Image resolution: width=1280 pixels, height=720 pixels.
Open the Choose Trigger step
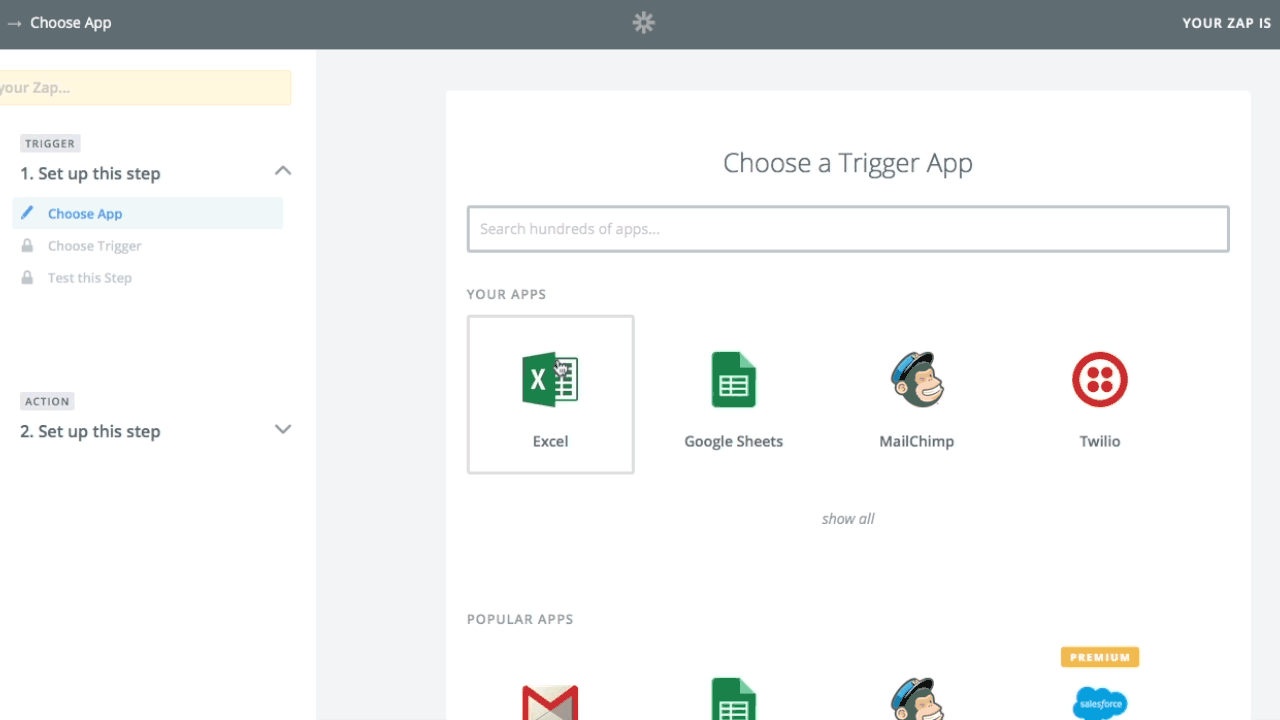95,245
